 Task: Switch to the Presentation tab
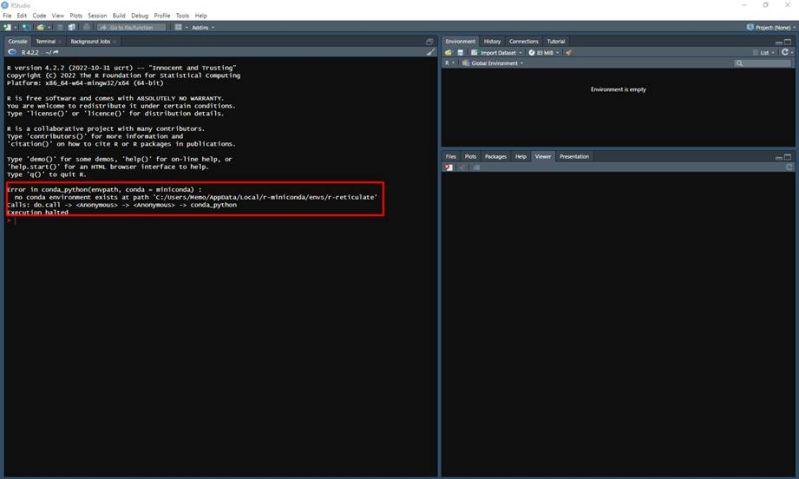[x=574, y=156]
